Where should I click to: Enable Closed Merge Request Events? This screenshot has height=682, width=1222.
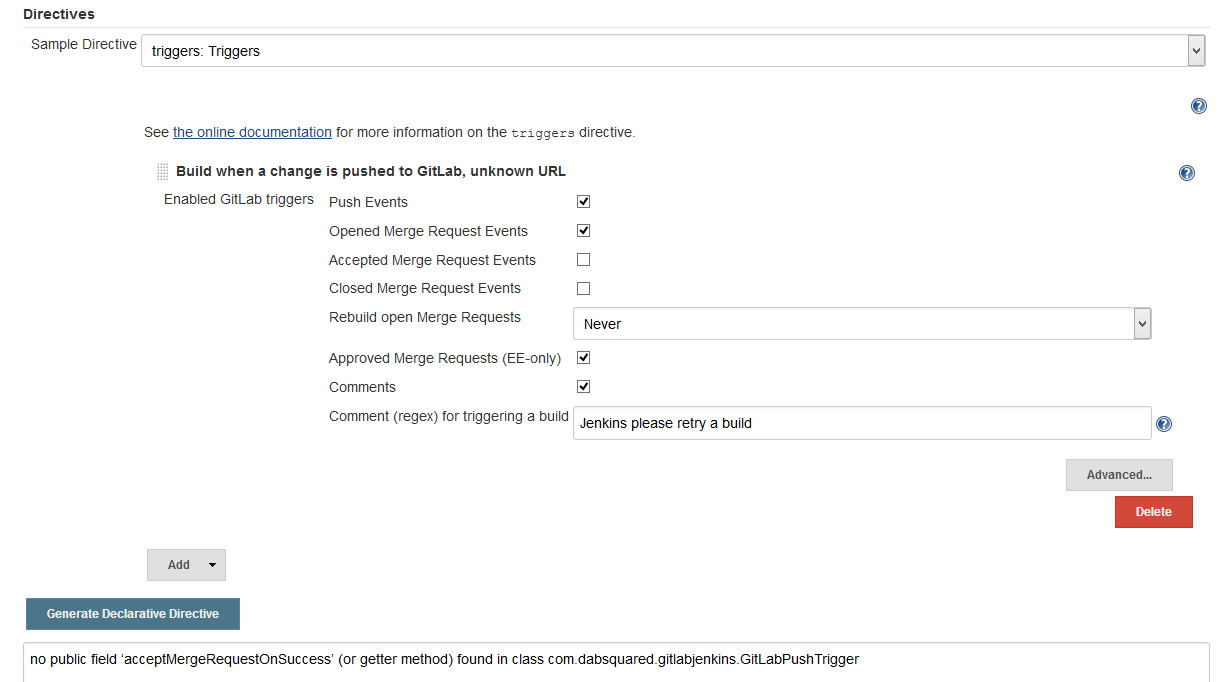[x=584, y=288]
